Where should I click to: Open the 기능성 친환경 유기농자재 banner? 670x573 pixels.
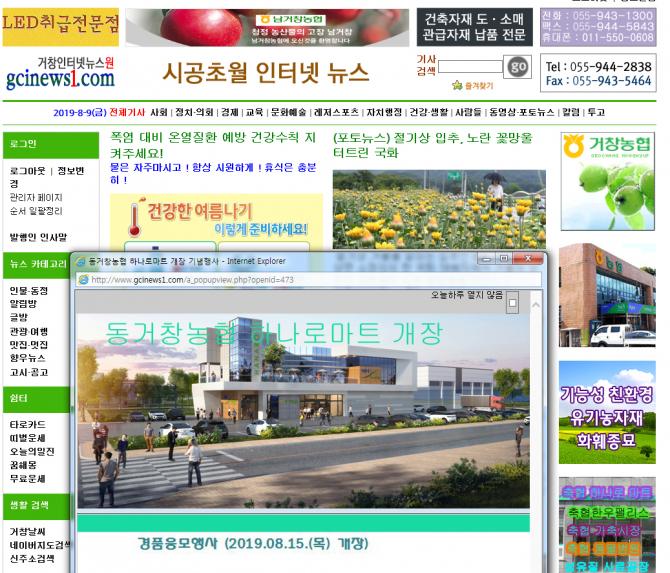click(607, 412)
